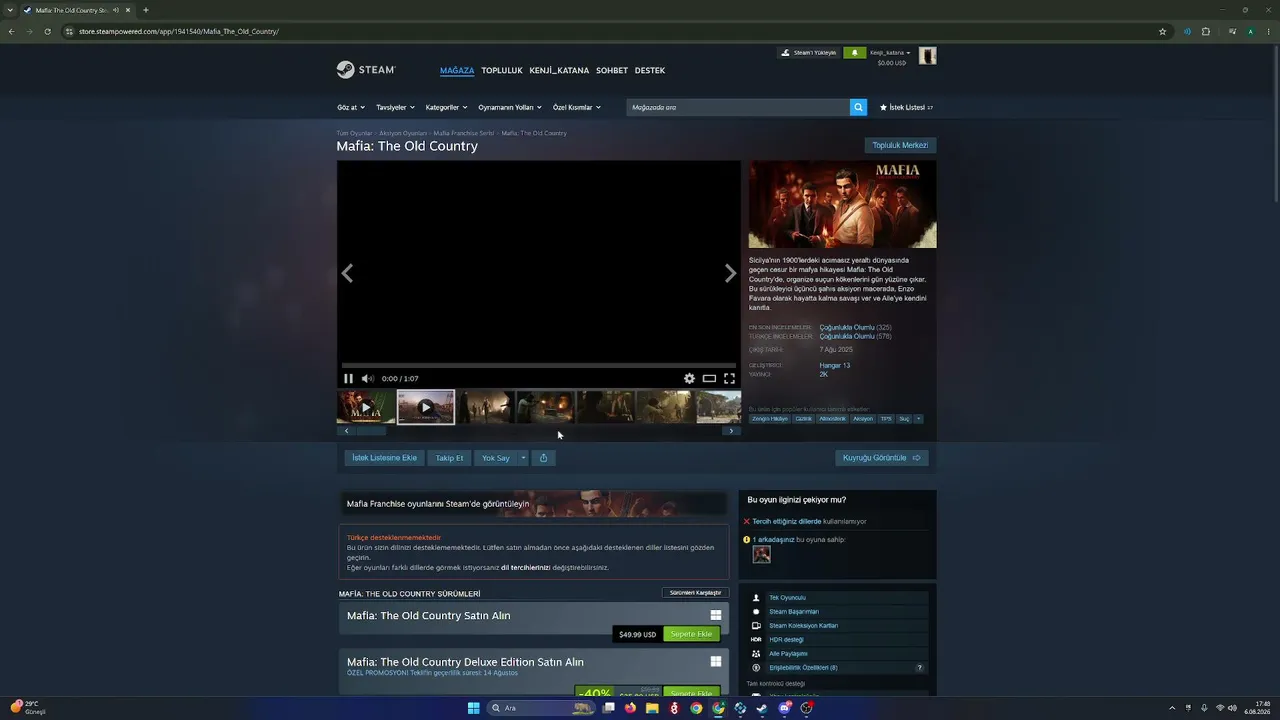Click the Takip Et follow button
This screenshot has width=1280, height=720.
tap(449, 458)
